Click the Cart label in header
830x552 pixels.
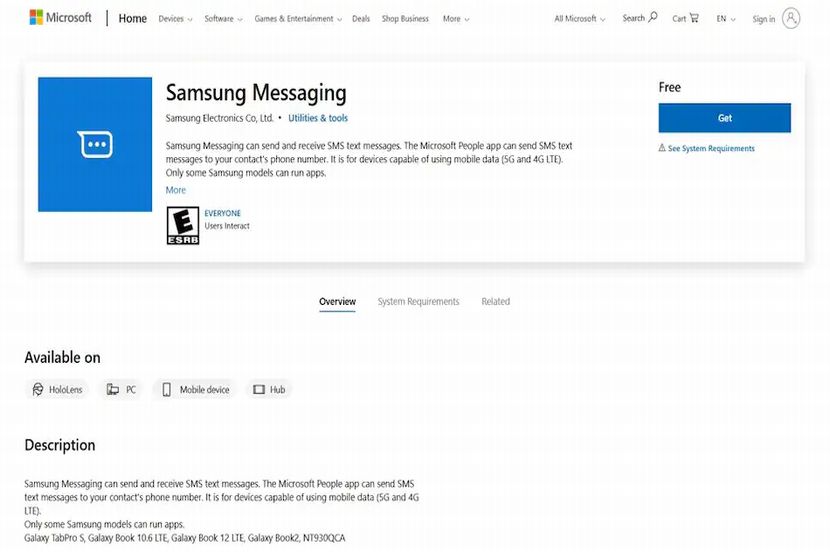click(x=679, y=19)
